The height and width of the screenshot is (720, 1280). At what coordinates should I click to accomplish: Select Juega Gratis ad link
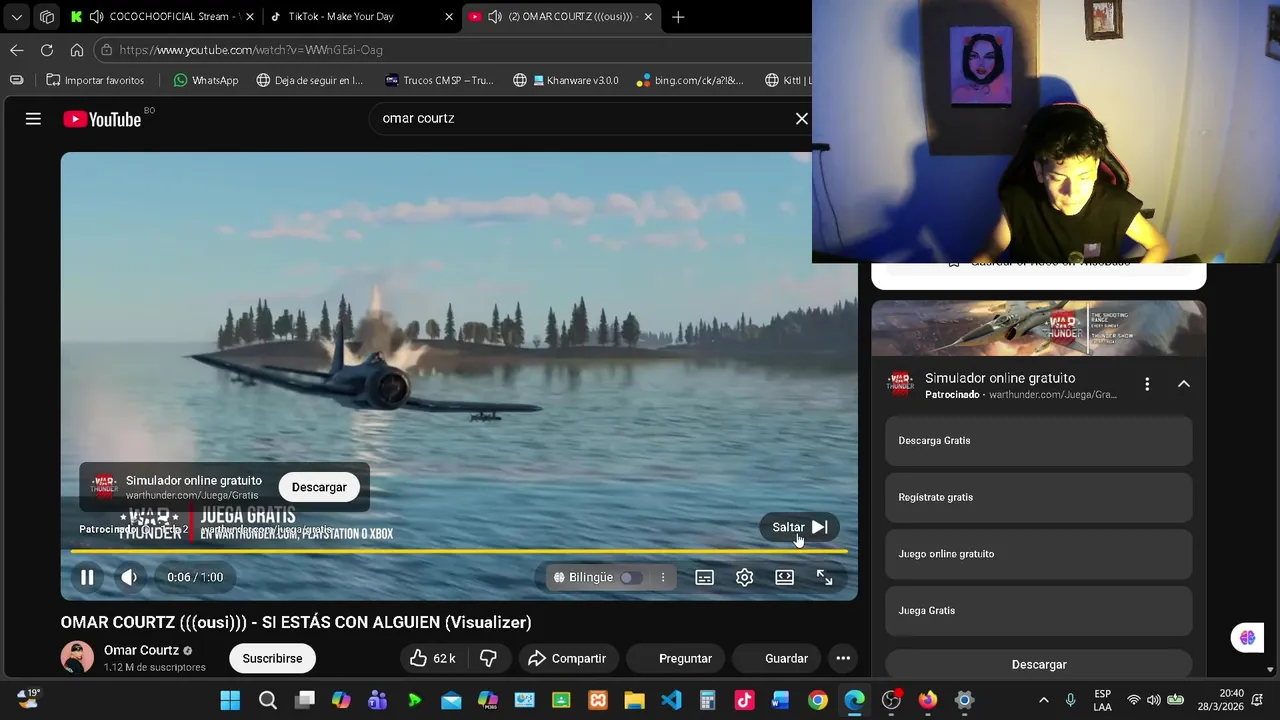click(x=1039, y=611)
